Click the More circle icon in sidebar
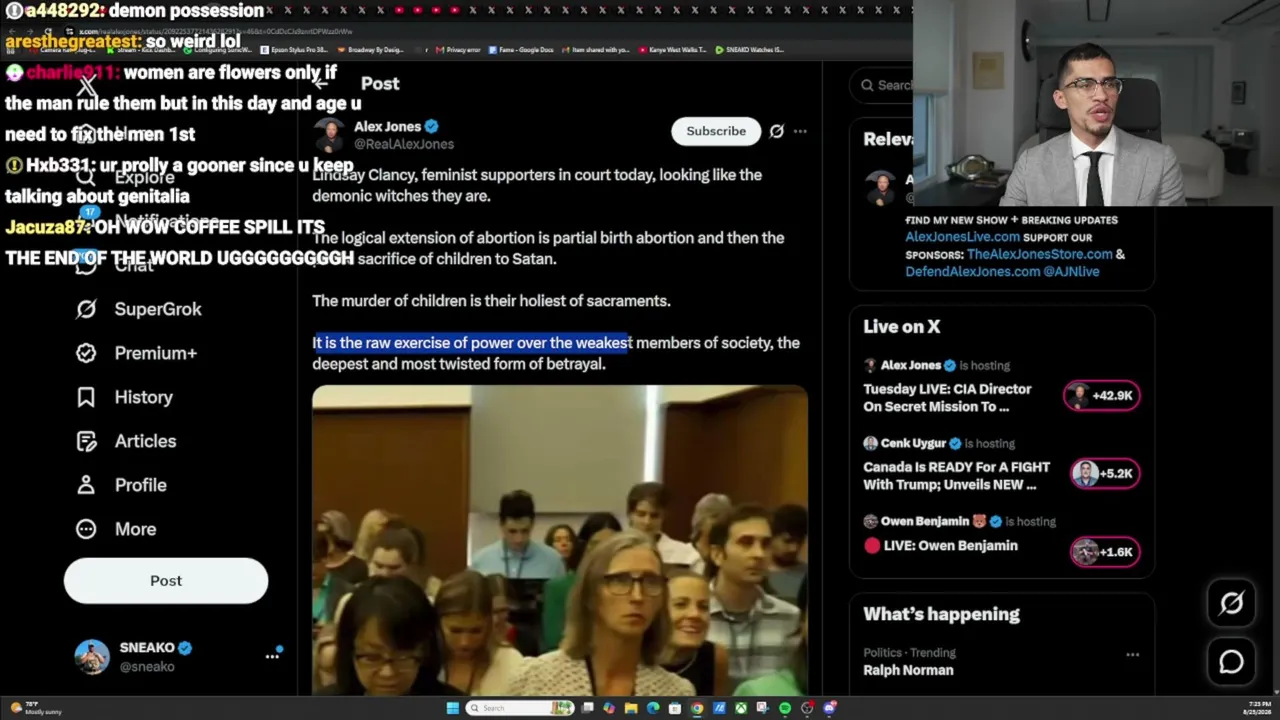This screenshot has width=1280, height=720. pos(86,529)
